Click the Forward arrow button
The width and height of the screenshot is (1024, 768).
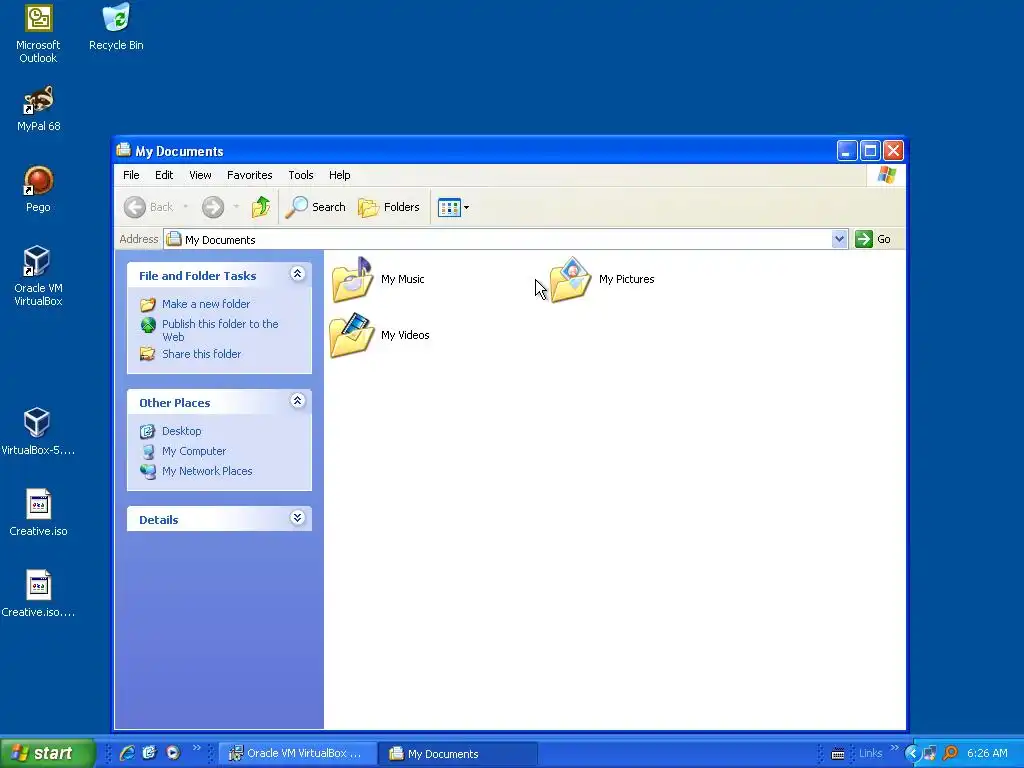(x=213, y=207)
